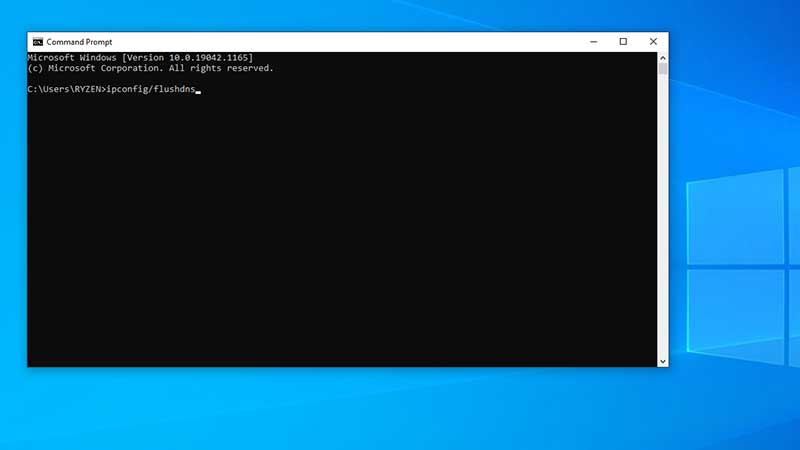Click the 'C:\Users\RYZEN>' prompt text
This screenshot has width=800, height=450.
click(x=67, y=89)
